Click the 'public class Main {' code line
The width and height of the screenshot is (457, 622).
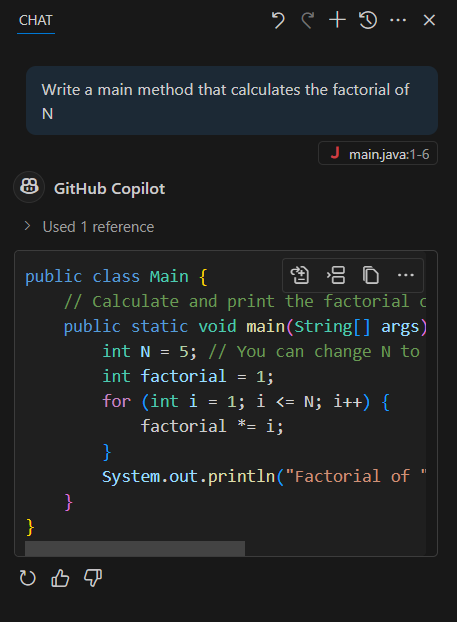[116, 276]
